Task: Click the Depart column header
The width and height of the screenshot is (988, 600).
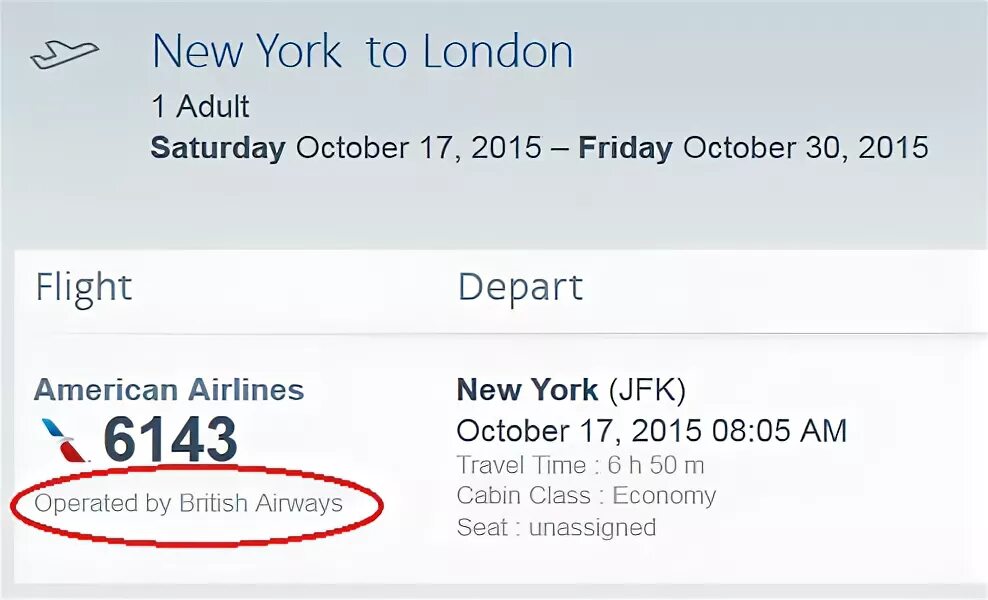Action: pyautogui.click(x=520, y=288)
